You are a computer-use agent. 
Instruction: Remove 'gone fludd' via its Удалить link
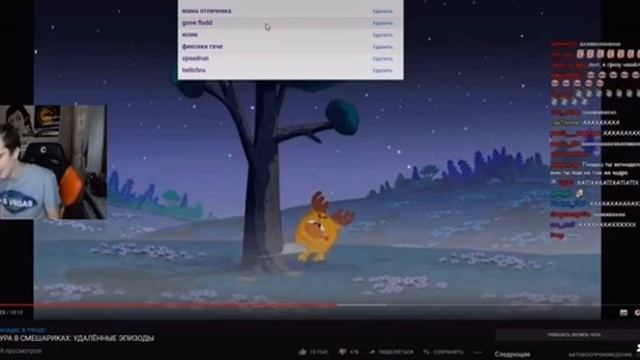(x=382, y=23)
